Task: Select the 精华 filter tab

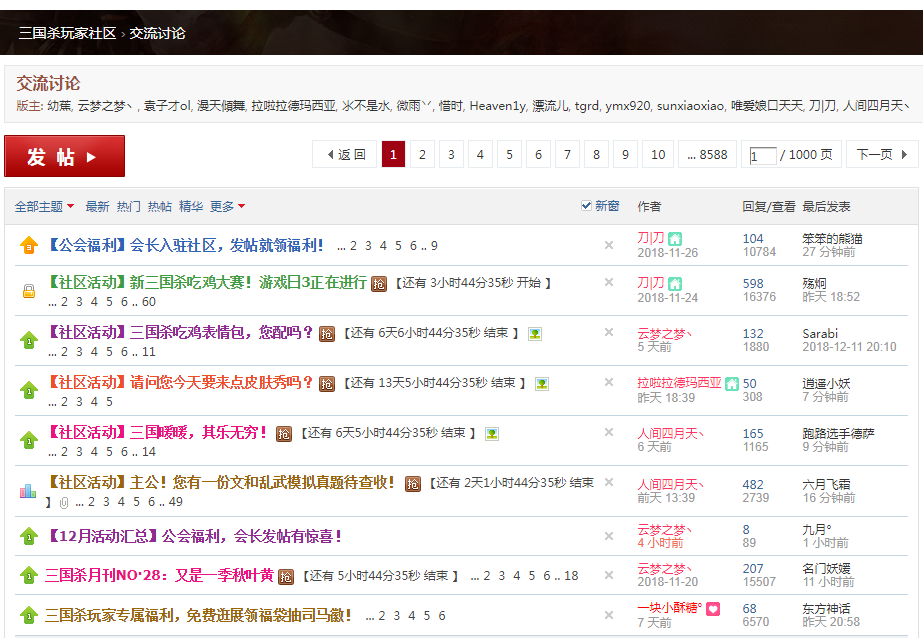Action: click(x=191, y=204)
